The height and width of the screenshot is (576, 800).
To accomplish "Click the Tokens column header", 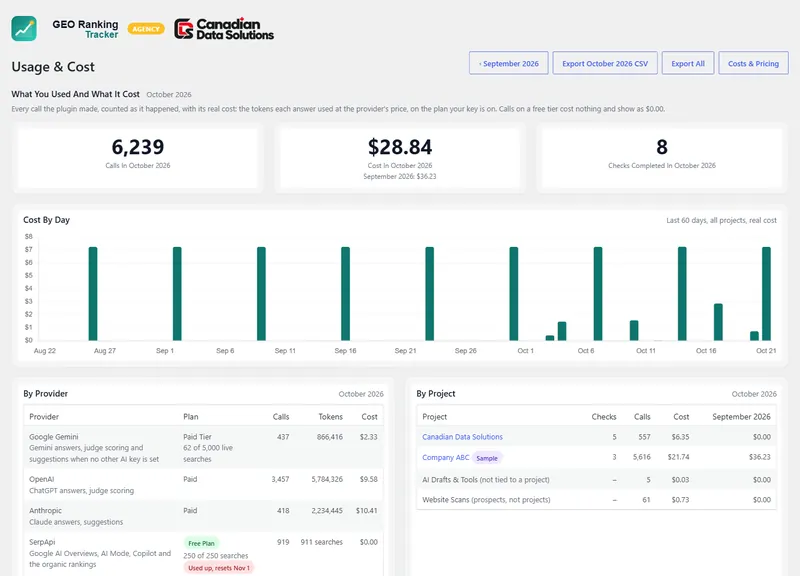I will pyautogui.click(x=331, y=417).
